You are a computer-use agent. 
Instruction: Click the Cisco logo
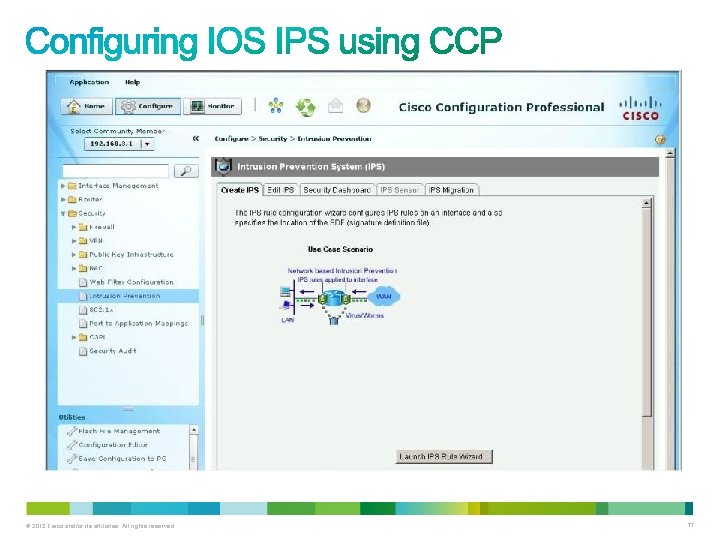coord(641,108)
